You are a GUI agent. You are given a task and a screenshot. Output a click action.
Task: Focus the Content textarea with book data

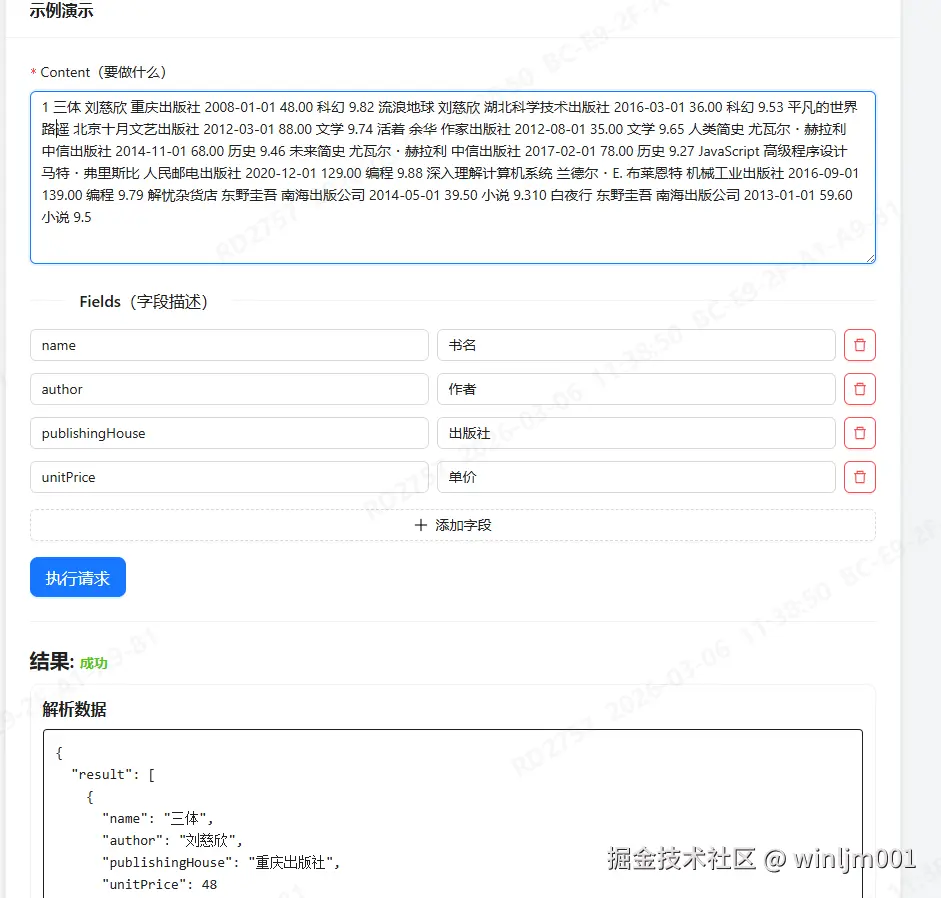pyautogui.click(x=452, y=178)
